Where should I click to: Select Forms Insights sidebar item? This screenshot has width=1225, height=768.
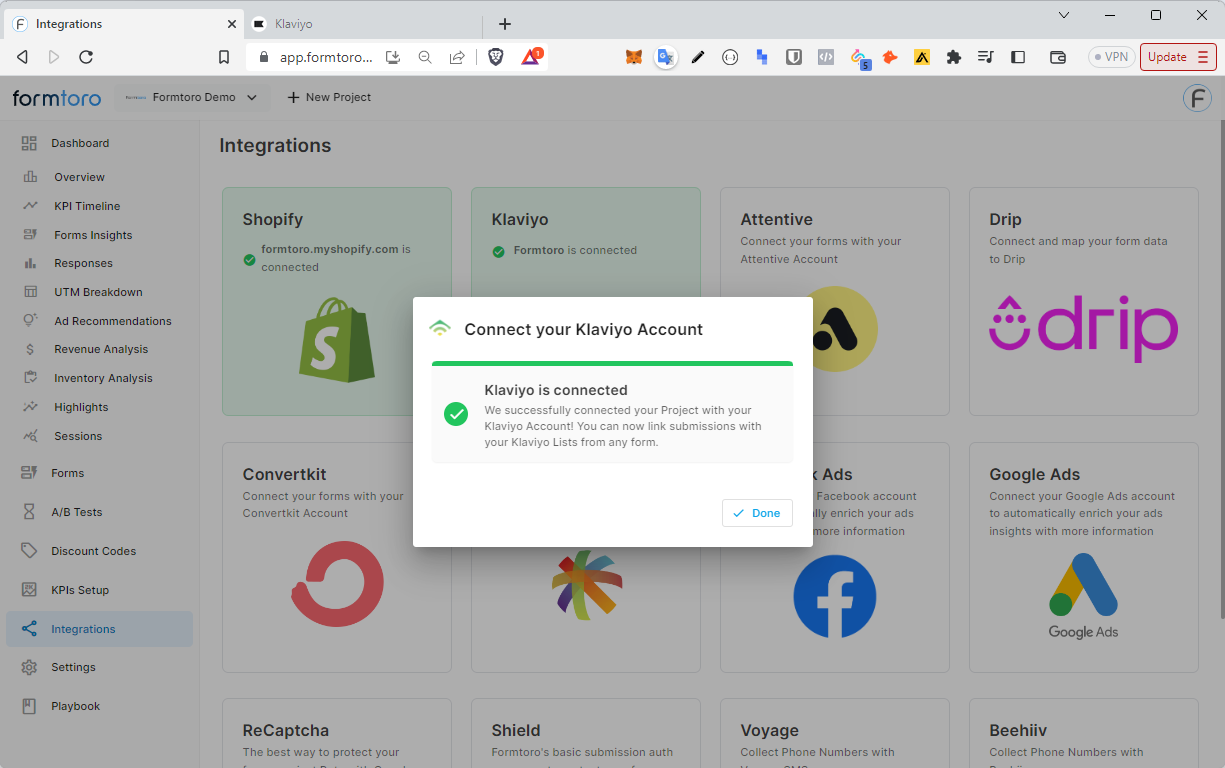point(93,235)
